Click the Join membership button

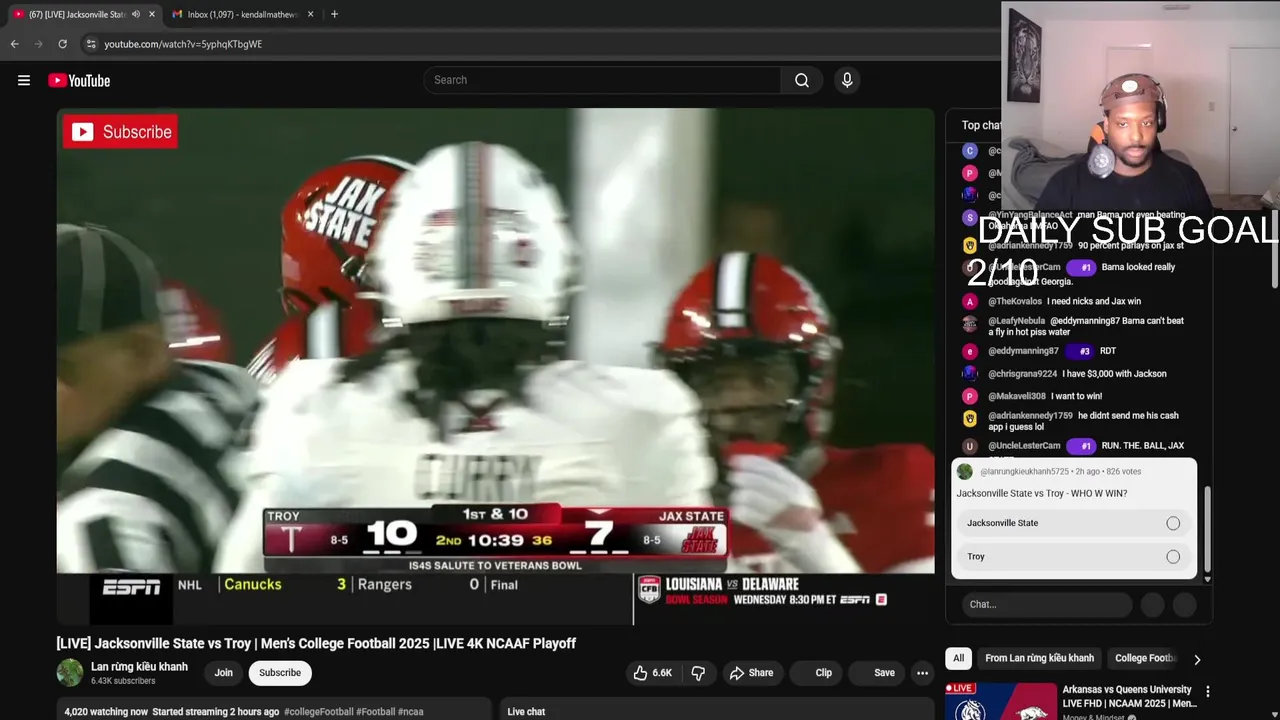point(223,673)
